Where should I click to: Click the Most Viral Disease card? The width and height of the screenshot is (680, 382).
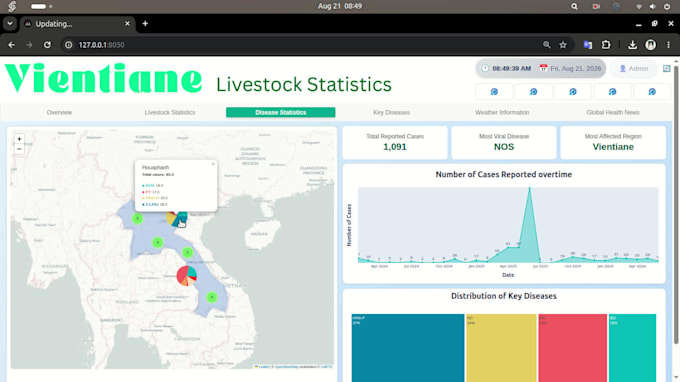(x=504, y=143)
